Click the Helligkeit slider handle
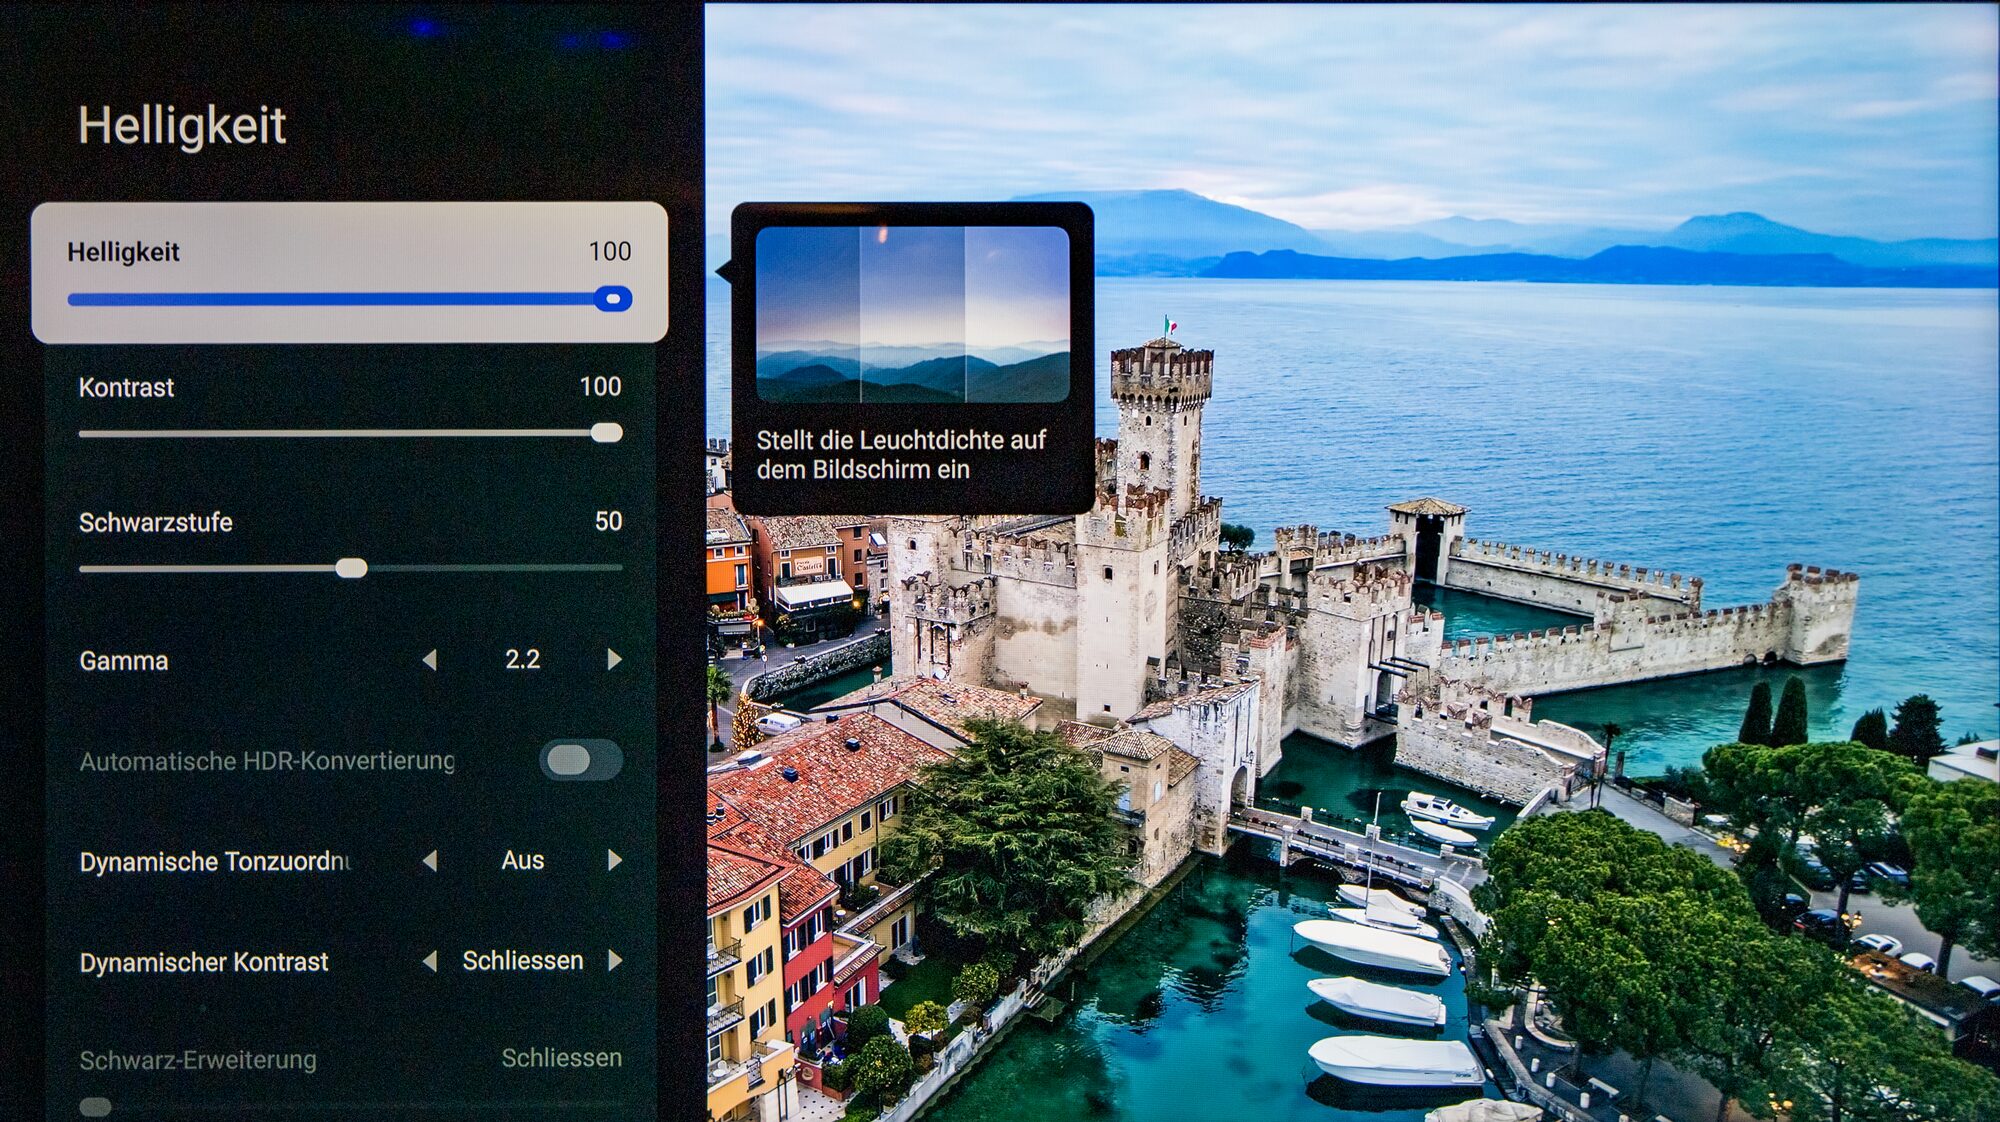 [612, 299]
